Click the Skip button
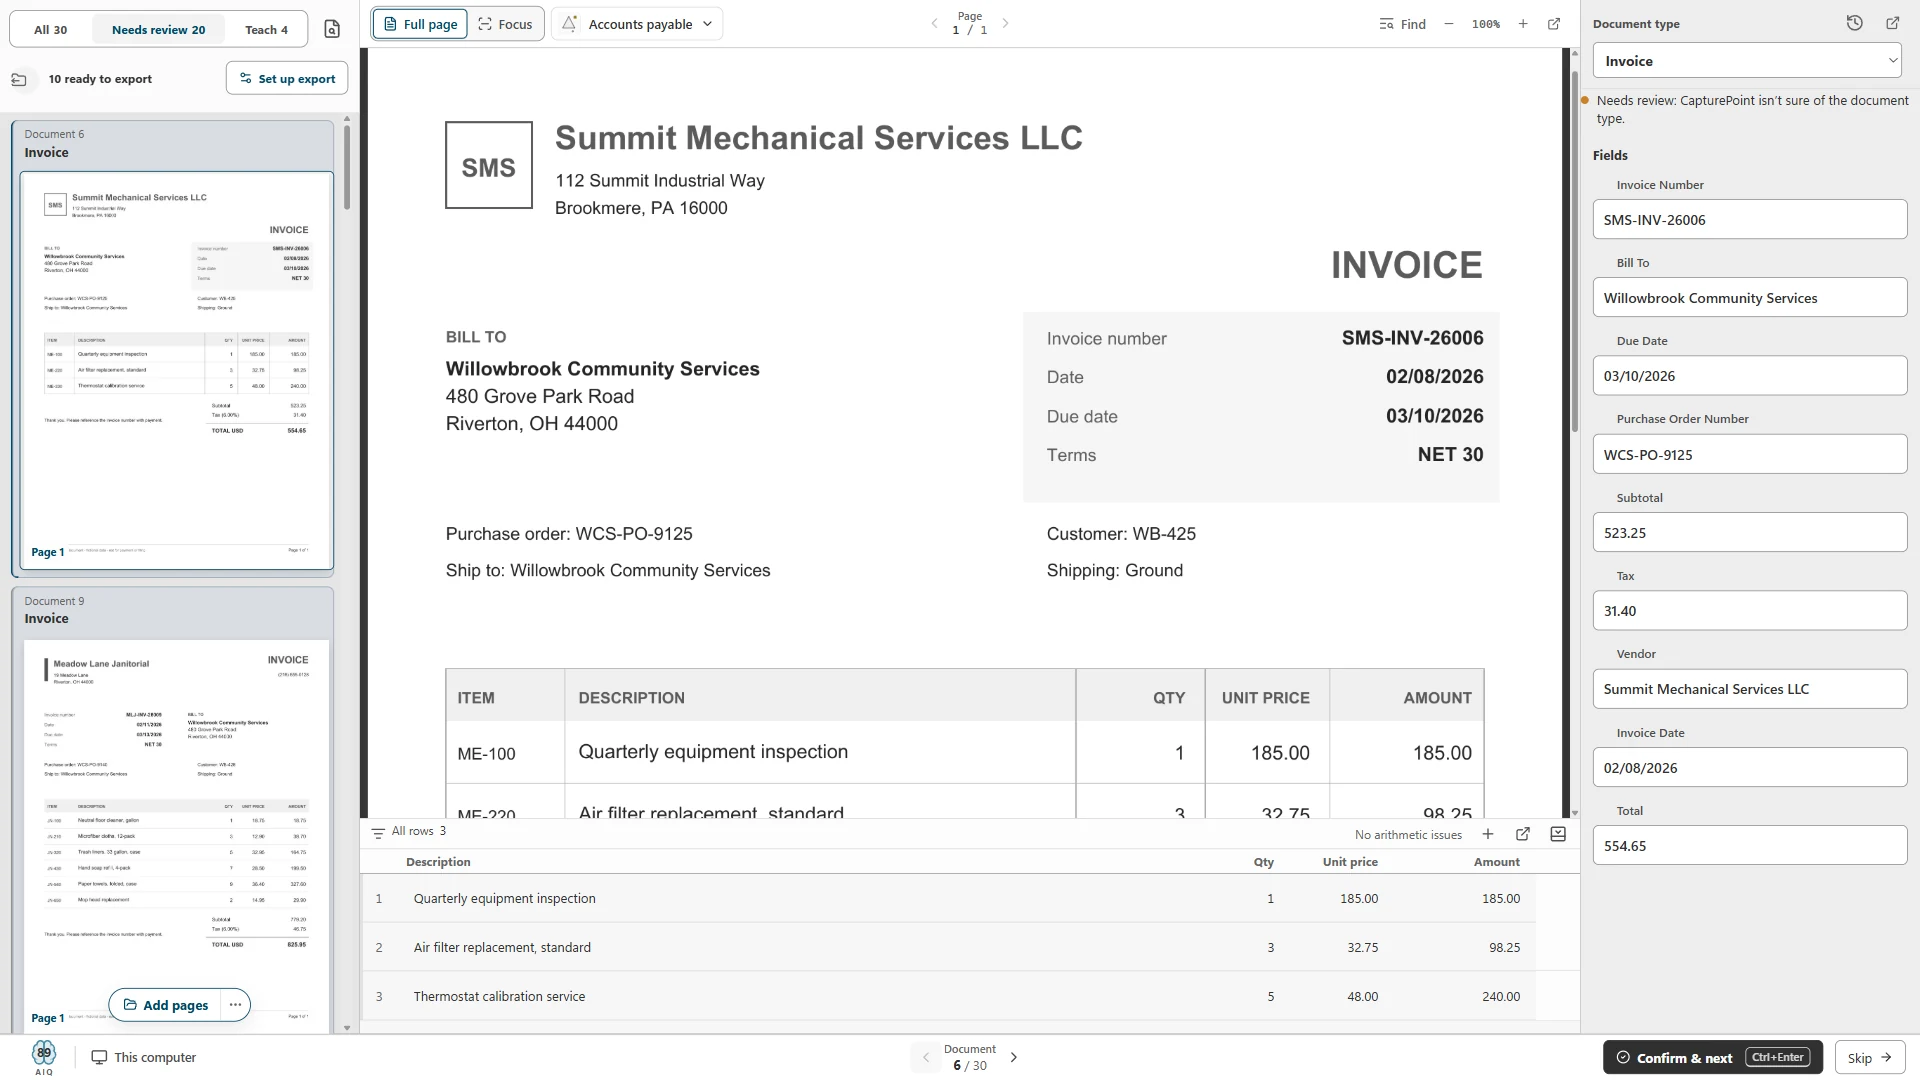The width and height of the screenshot is (1920, 1080). [1870, 1057]
